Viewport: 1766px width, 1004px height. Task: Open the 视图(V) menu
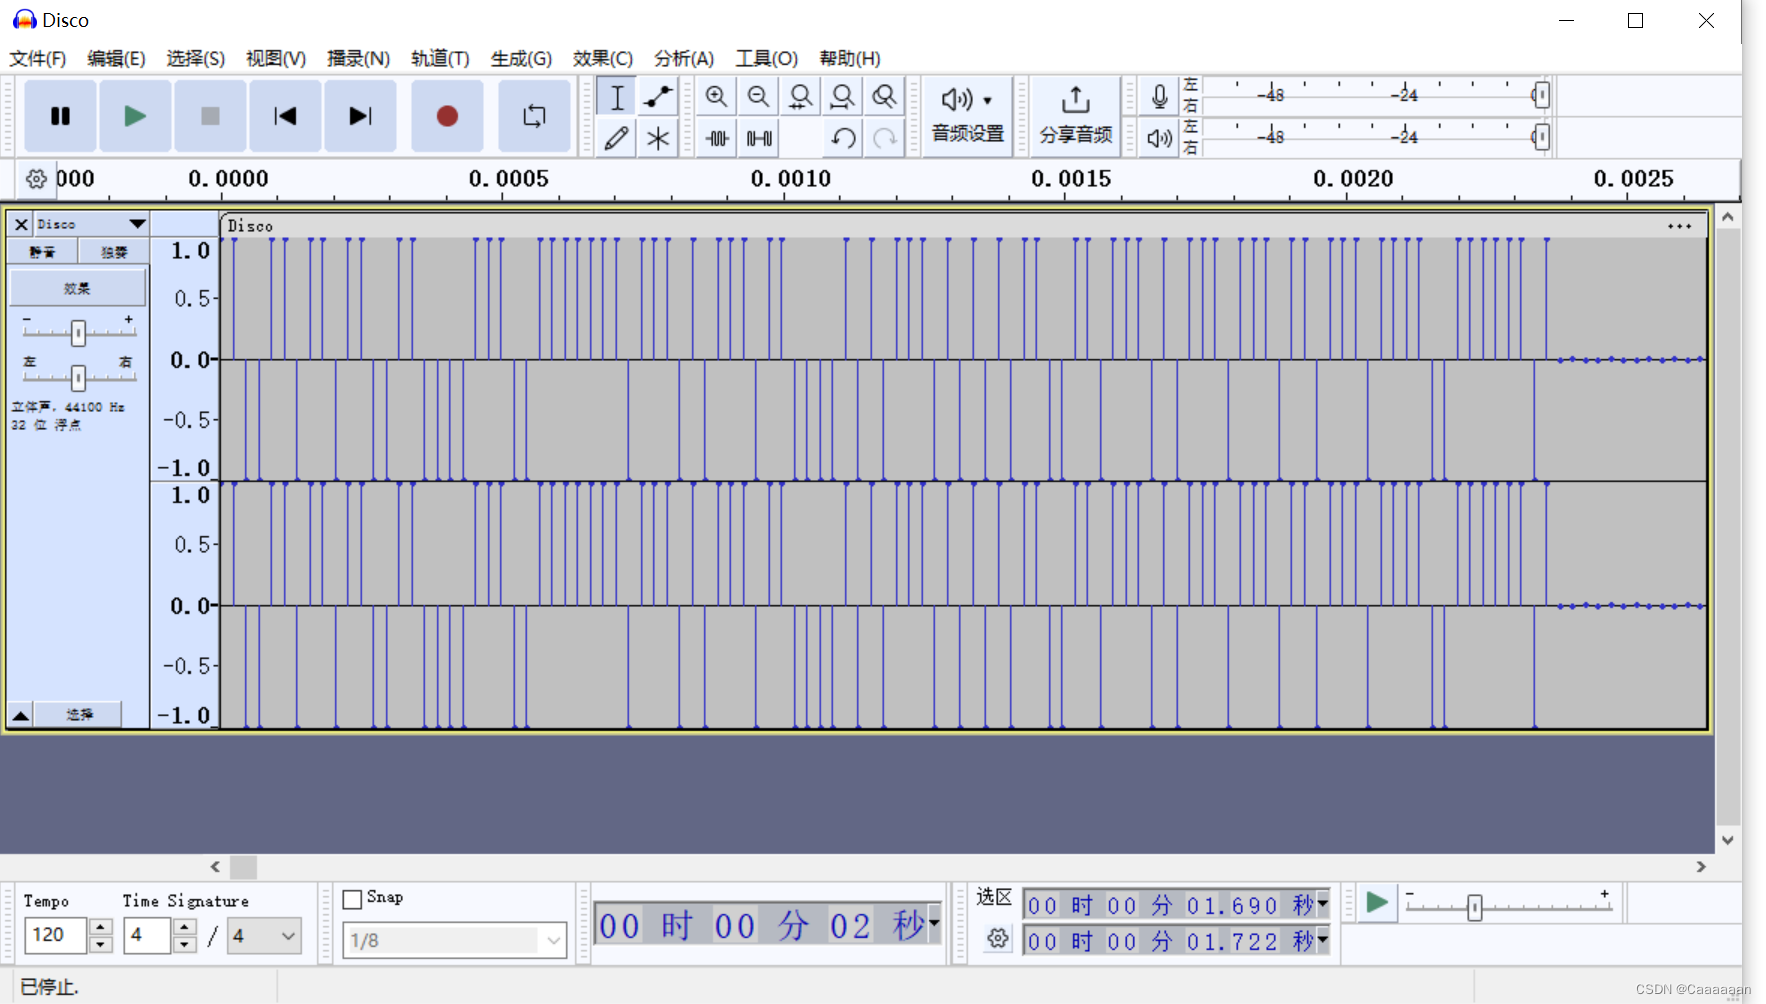click(276, 58)
